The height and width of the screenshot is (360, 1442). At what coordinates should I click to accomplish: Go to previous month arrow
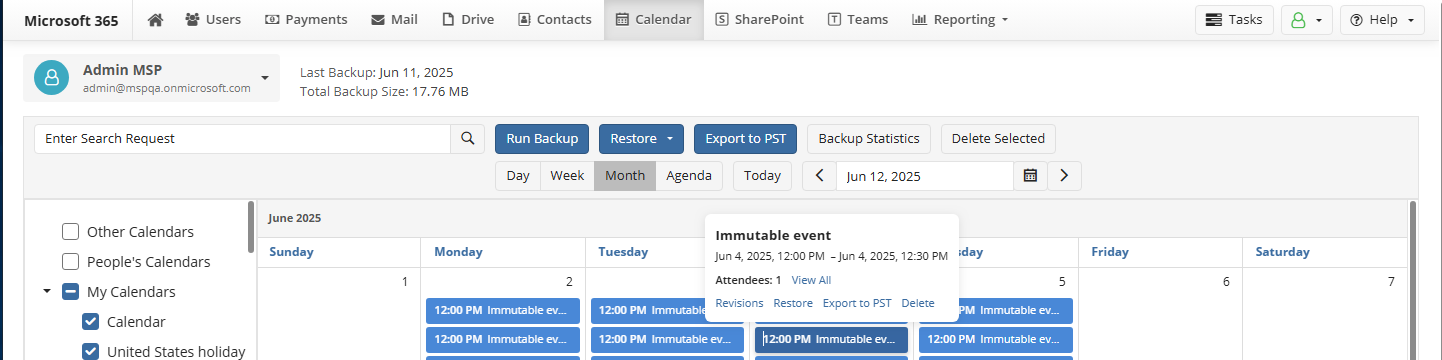820,176
